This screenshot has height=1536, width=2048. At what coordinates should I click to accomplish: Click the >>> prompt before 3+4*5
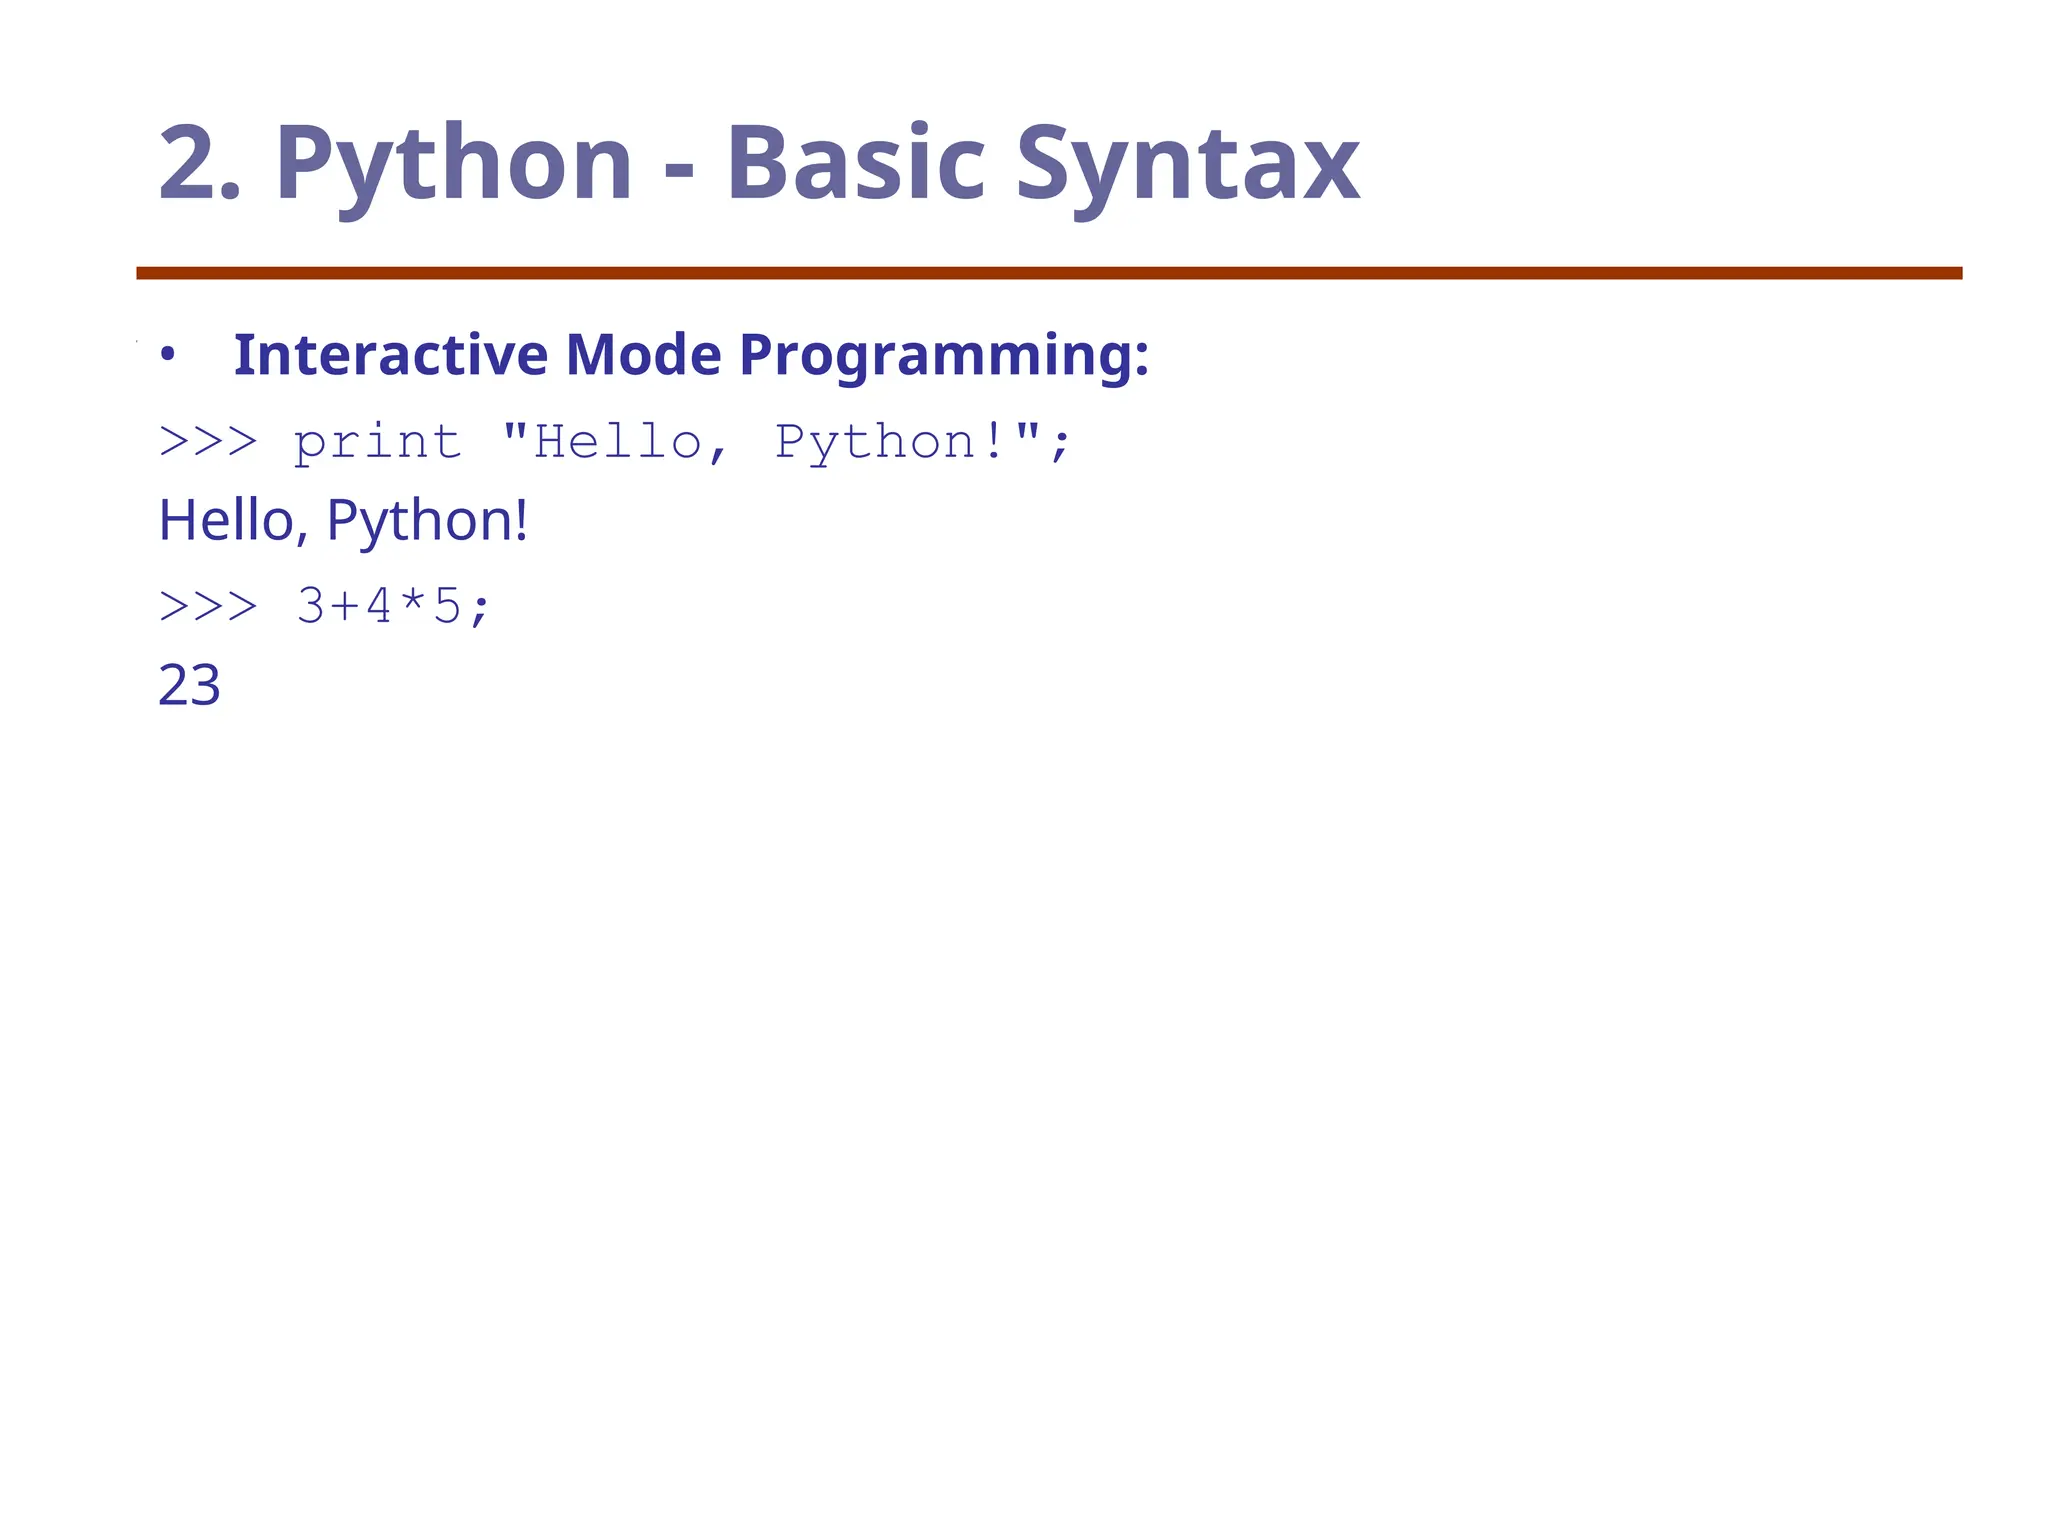208,606
